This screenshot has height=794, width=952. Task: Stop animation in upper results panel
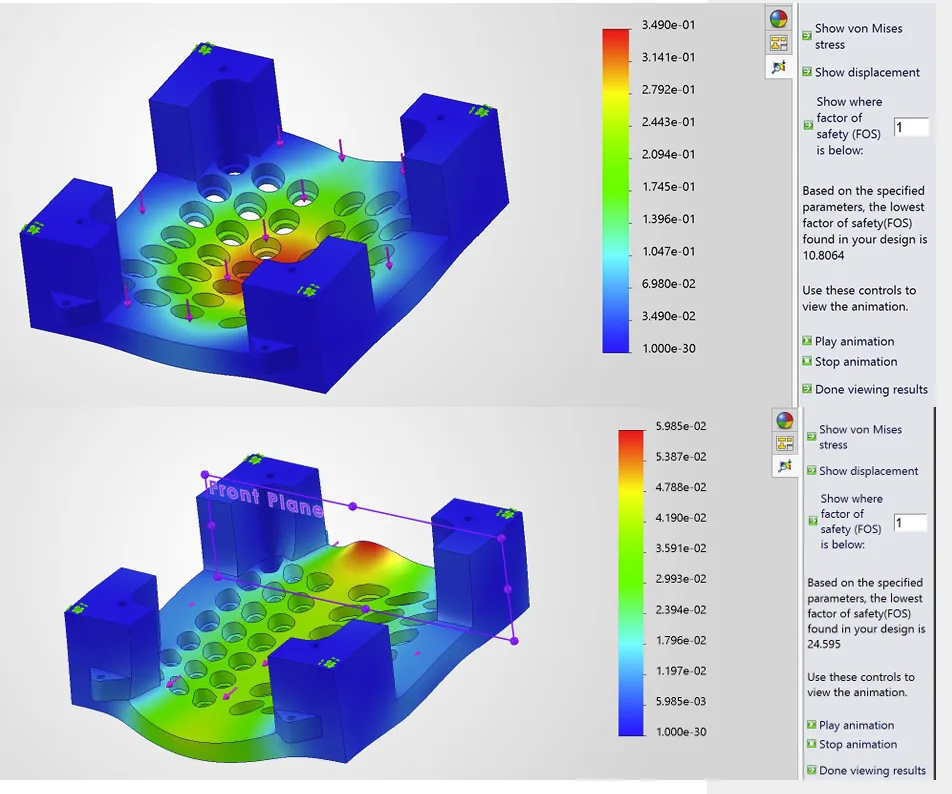pyautogui.click(x=849, y=361)
